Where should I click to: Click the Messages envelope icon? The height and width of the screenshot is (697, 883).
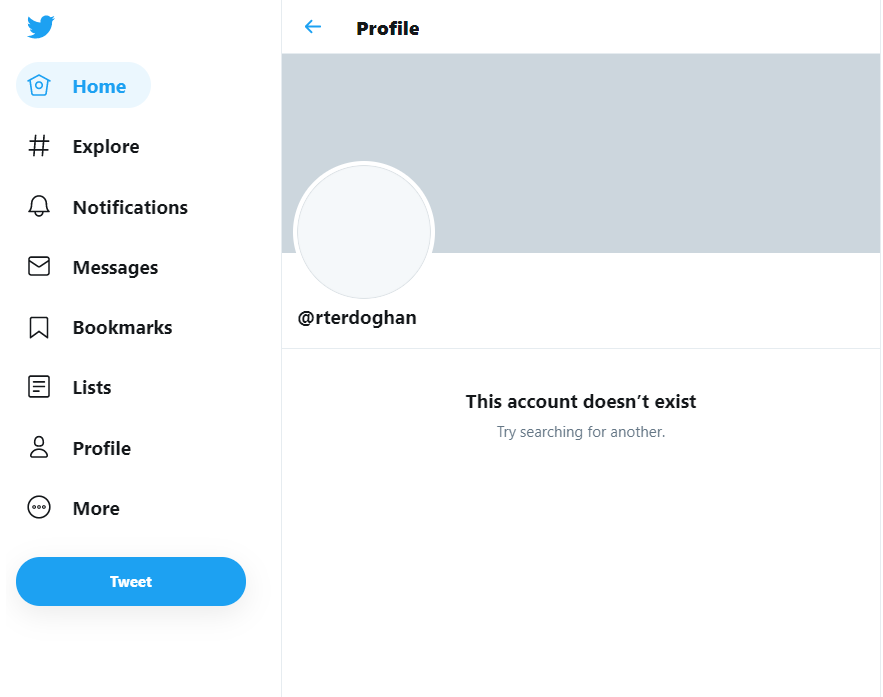click(x=39, y=266)
